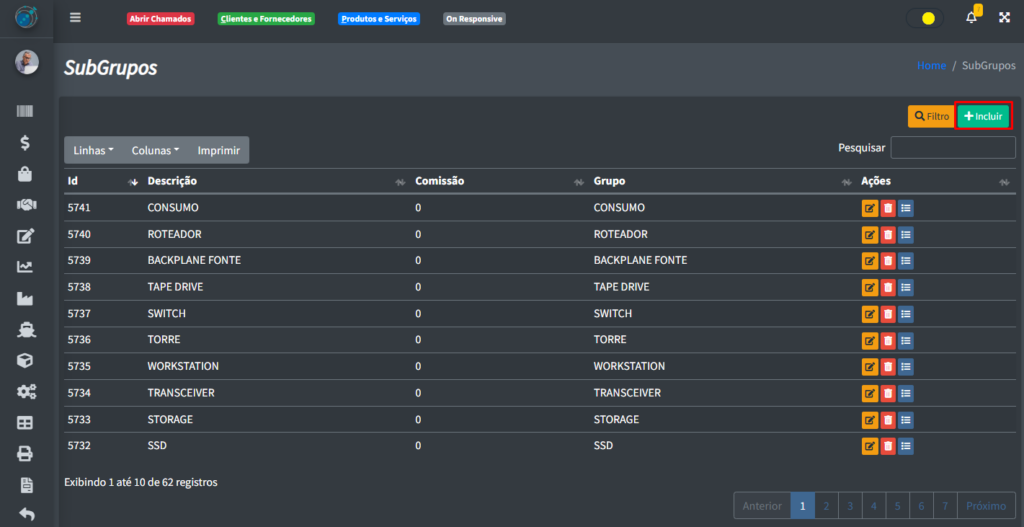The height and width of the screenshot is (527, 1024).
Task: Toggle the dark mode switch
Action: [x=924, y=18]
